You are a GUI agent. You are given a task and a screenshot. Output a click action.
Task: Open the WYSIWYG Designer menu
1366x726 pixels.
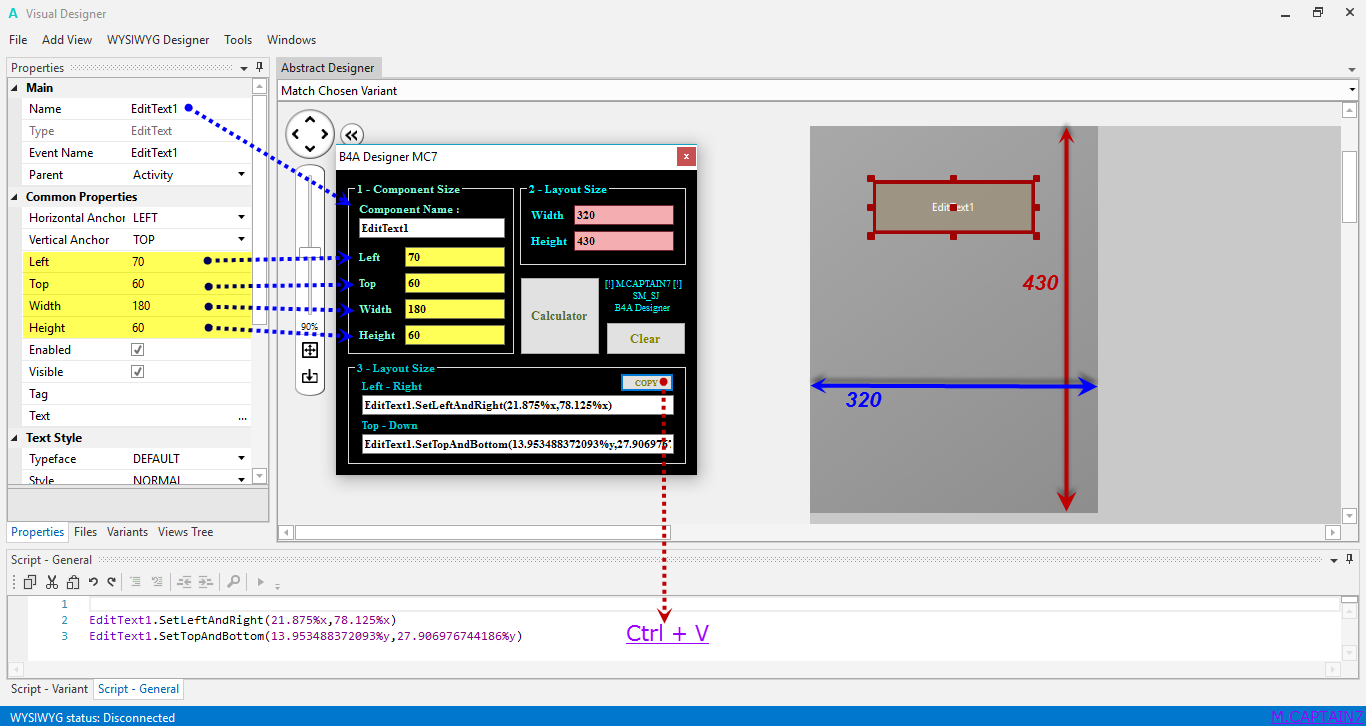tap(158, 40)
